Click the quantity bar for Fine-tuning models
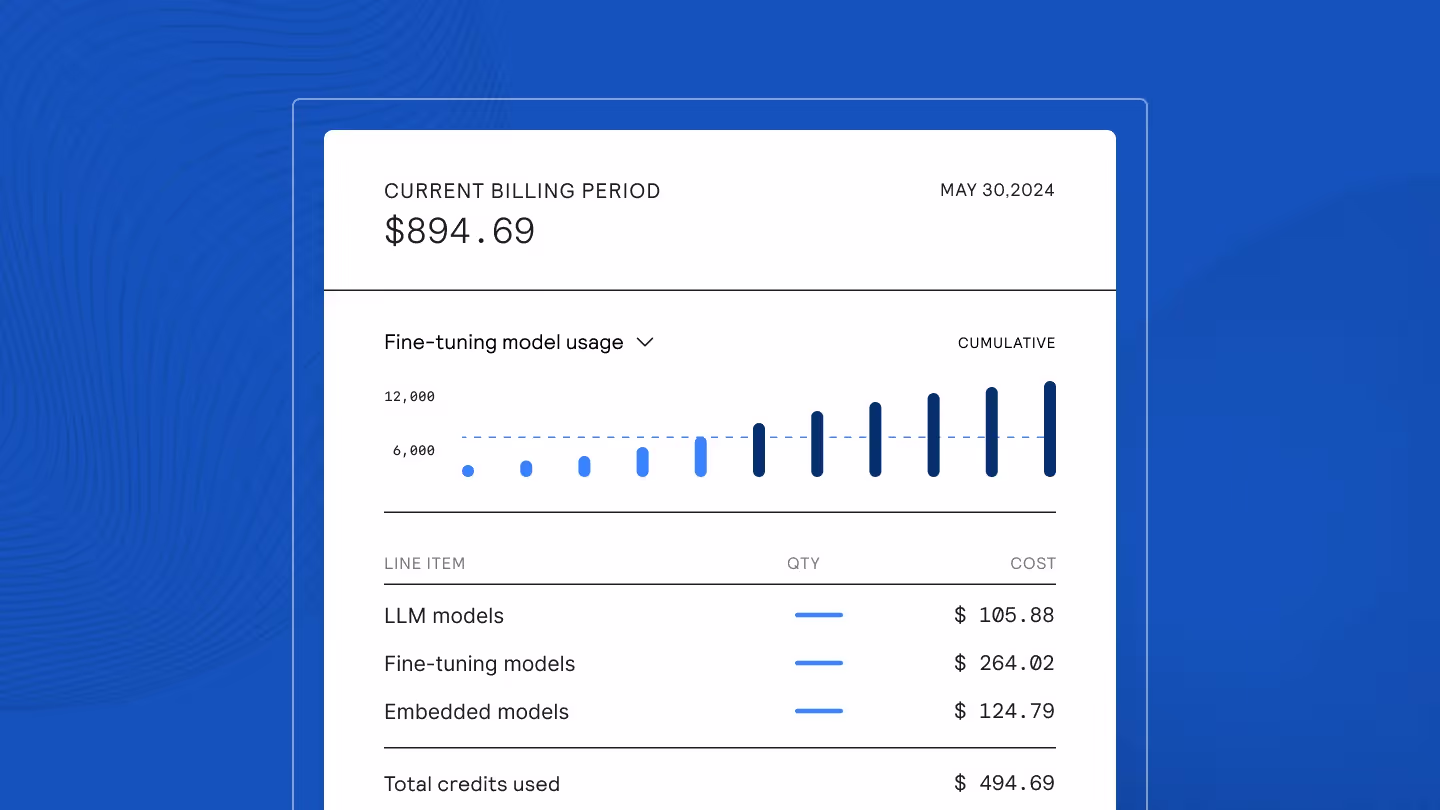The width and height of the screenshot is (1440, 810). tap(819, 663)
